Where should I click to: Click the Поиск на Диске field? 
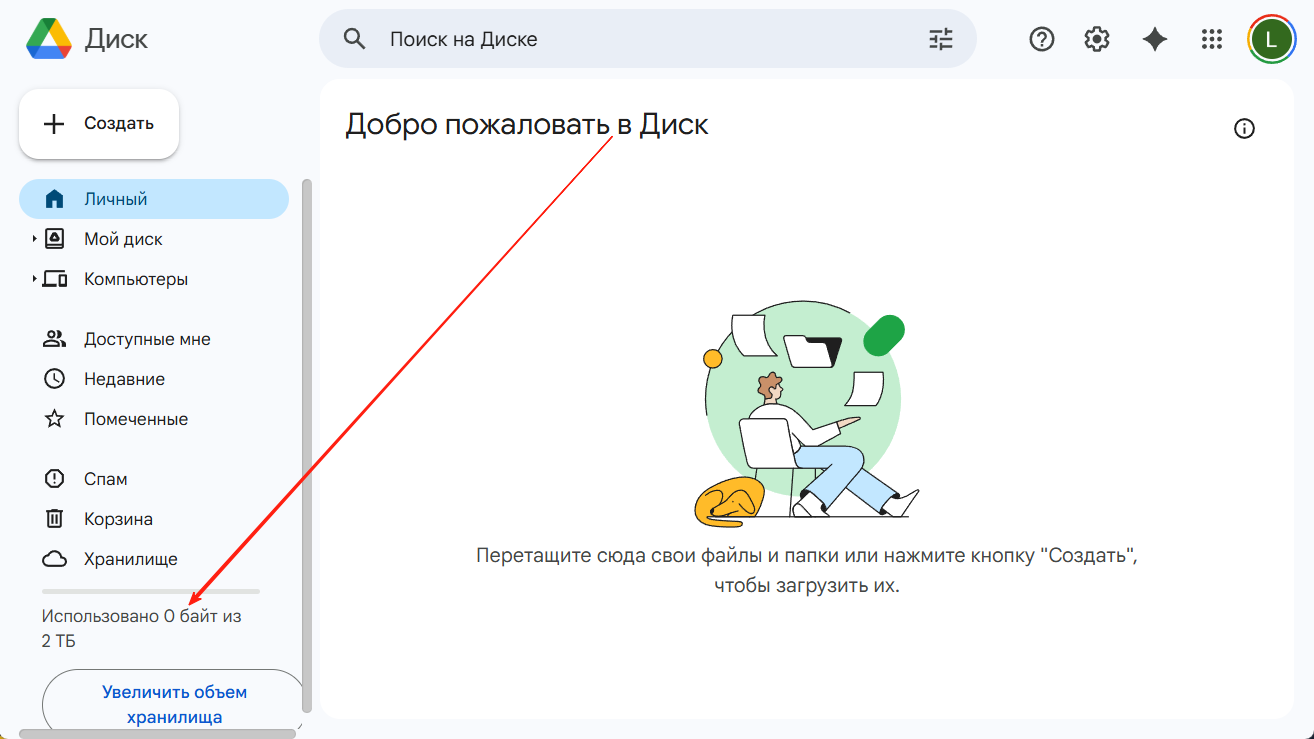[648, 39]
